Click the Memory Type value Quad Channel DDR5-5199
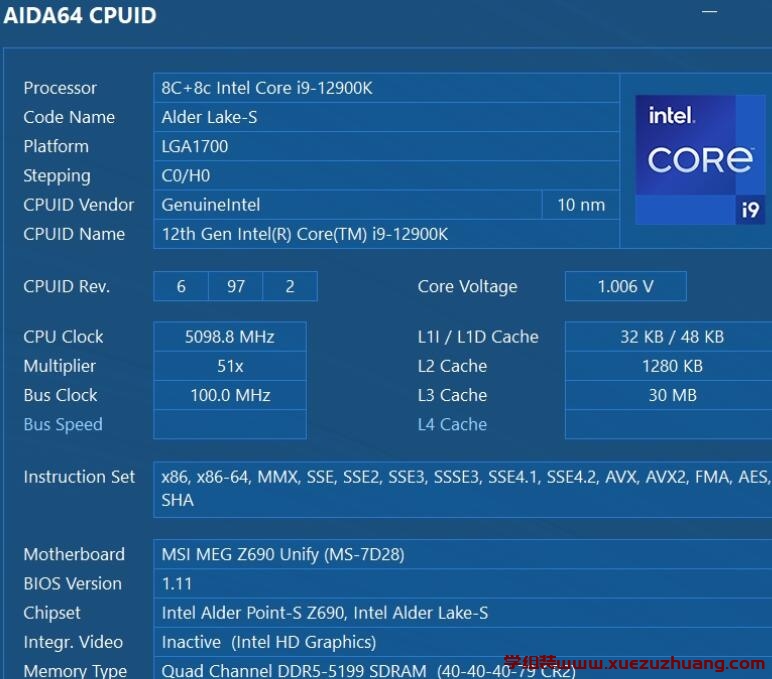The image size is (772, 679). [x=463, y=669]
